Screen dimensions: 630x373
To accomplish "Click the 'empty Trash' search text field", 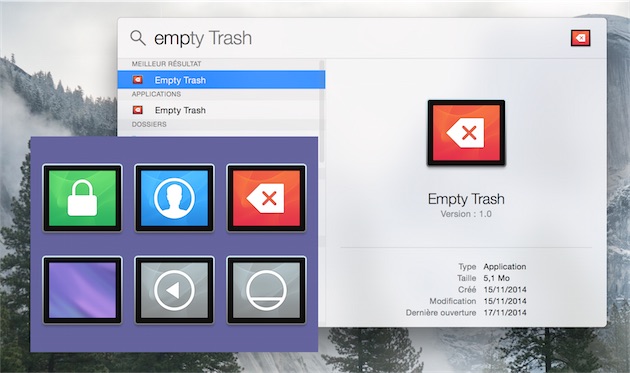I will (x=358, y=38).
